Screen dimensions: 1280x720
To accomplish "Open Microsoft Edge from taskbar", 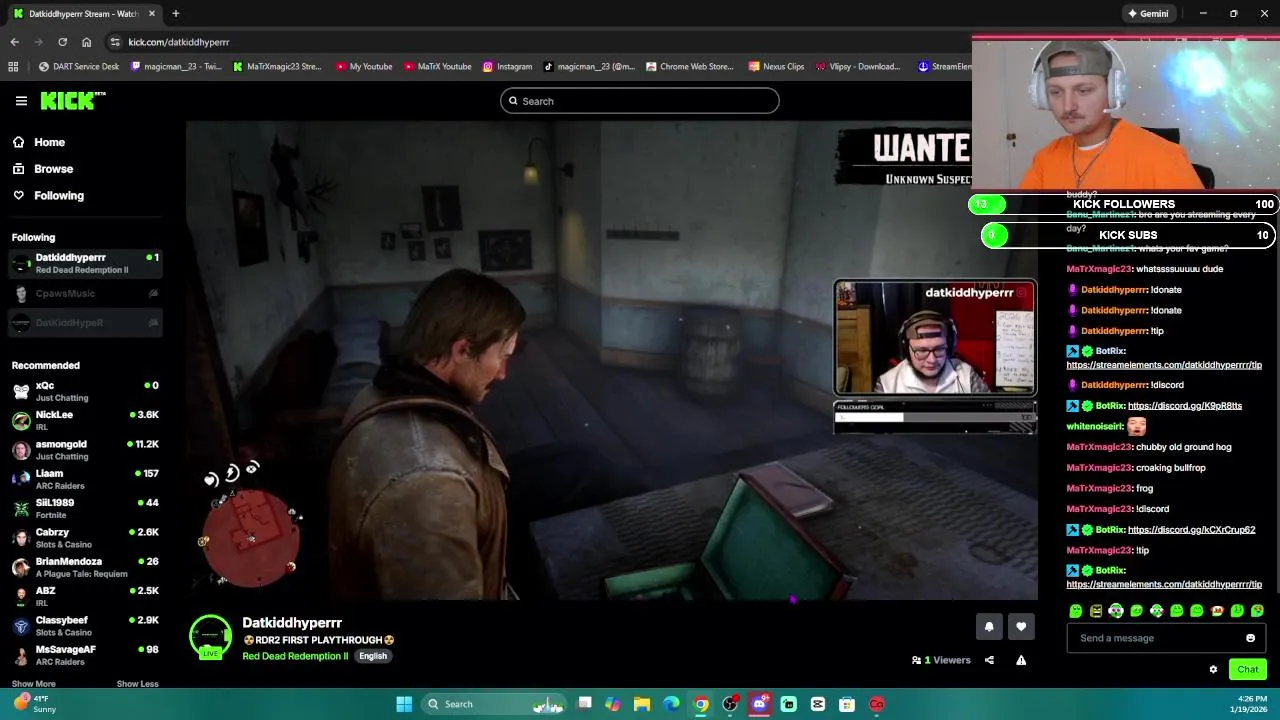I will pos(671,704).
